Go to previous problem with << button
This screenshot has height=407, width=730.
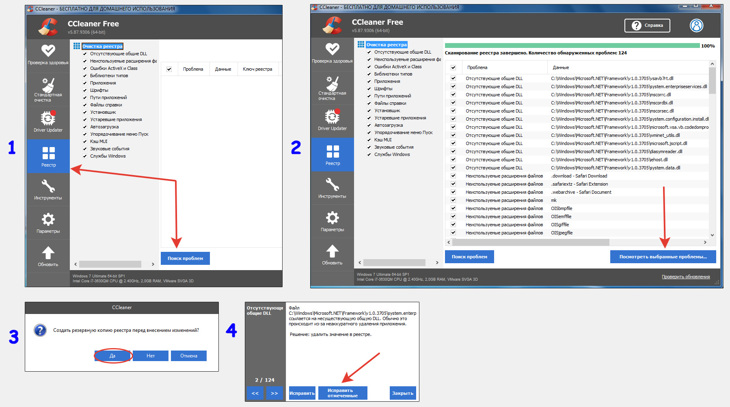[255, 393]
